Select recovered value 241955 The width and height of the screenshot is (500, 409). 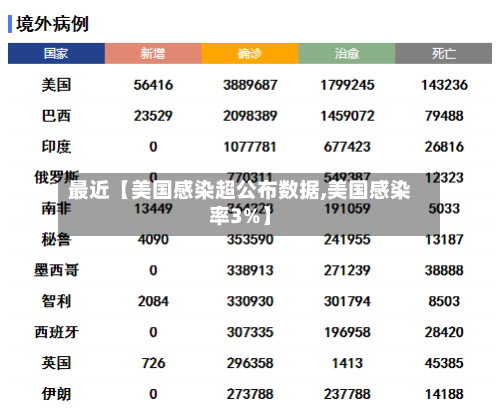click(x=347, y=240)
